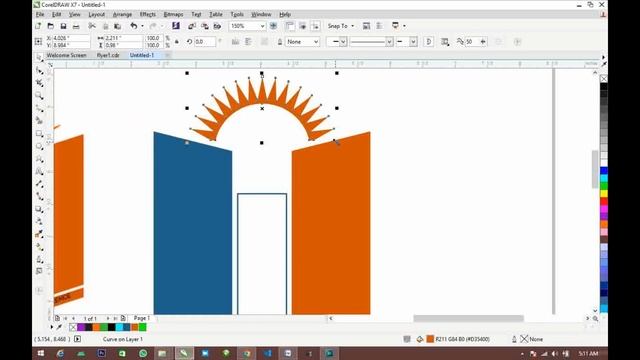Toggle Show Guidelines button

coord(315,26)
